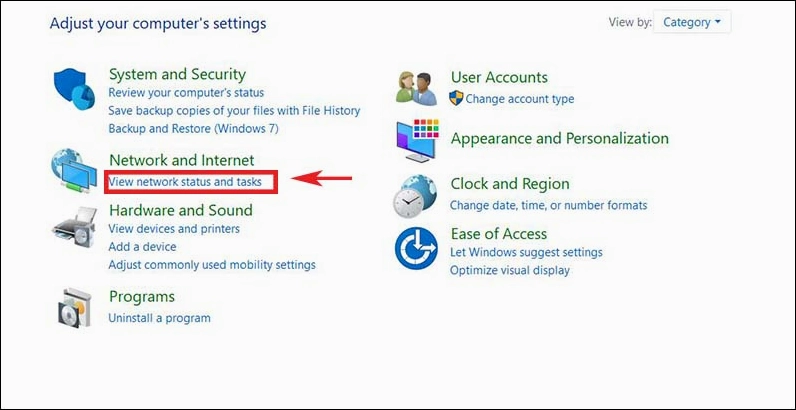Open the View by Category dropdown
The height and width of the screenshot is (410, 796).
pyautogui.click(x=692, y=22)
